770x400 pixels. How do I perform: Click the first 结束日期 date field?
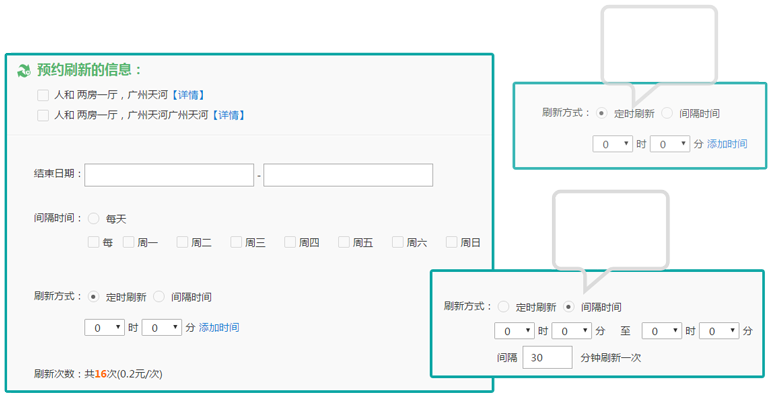(x=169, y=175)
